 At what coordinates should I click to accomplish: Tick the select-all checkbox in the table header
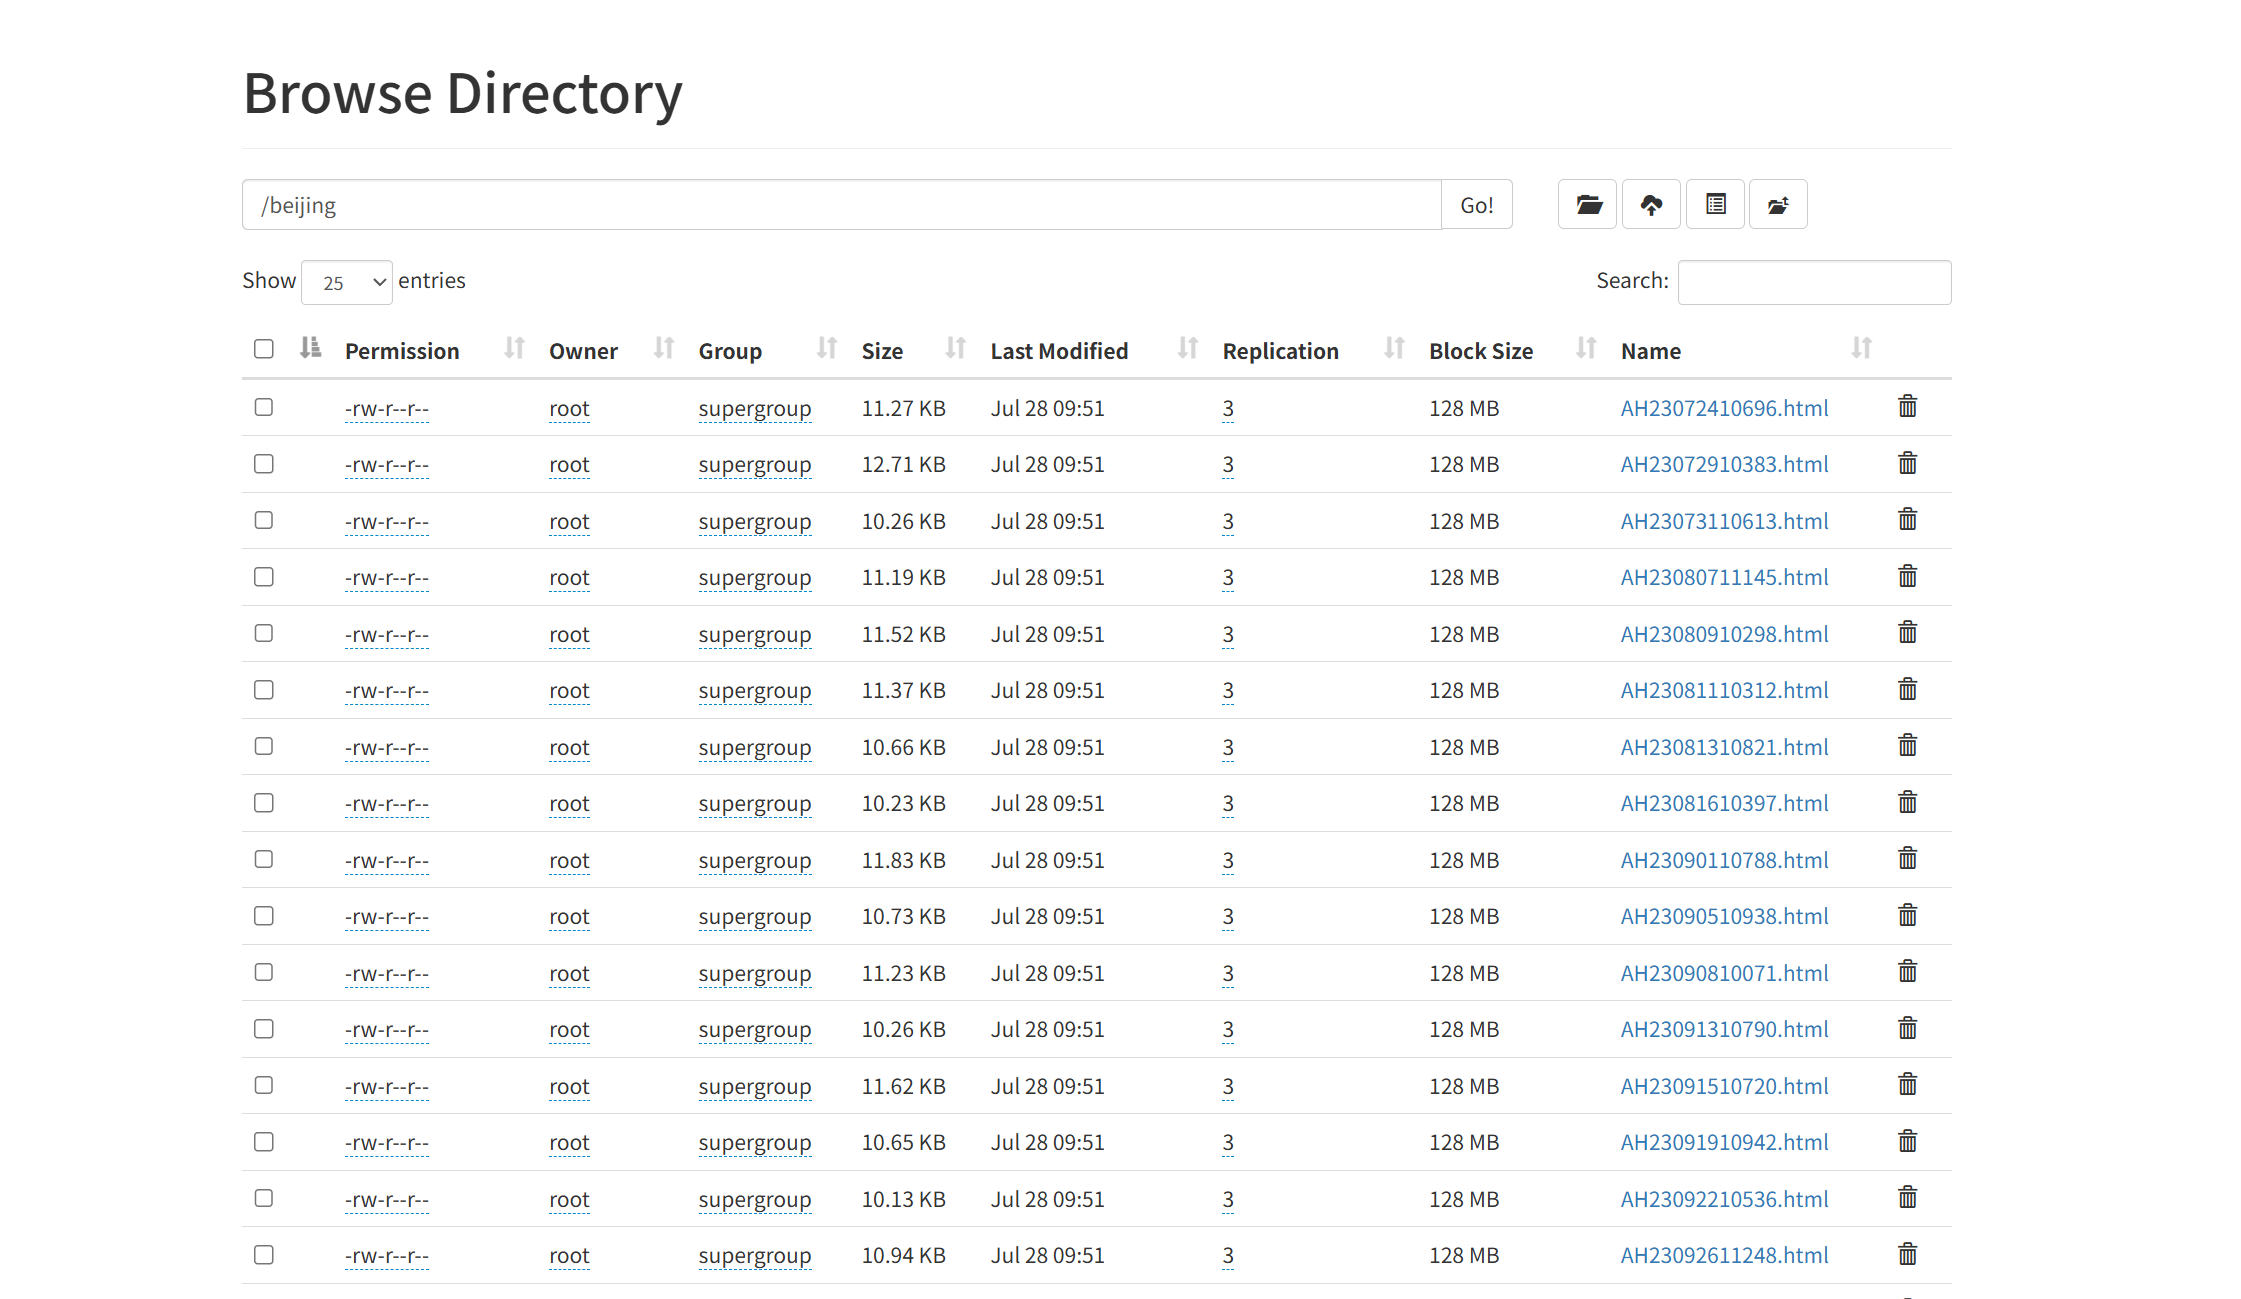[x=264, y=349]
